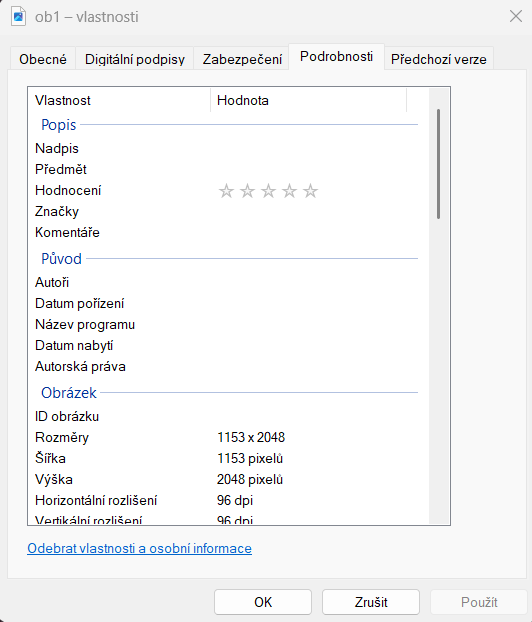Set Hodnocení to two stars
This screenshot has height=622, width=532.
(247, 191)
